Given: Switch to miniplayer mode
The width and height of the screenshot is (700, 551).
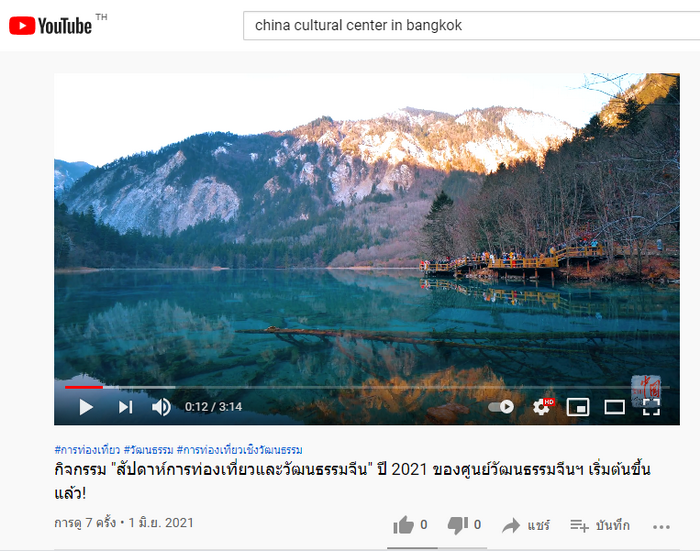Looking at the screenshot, I should [x=578, y=407].
